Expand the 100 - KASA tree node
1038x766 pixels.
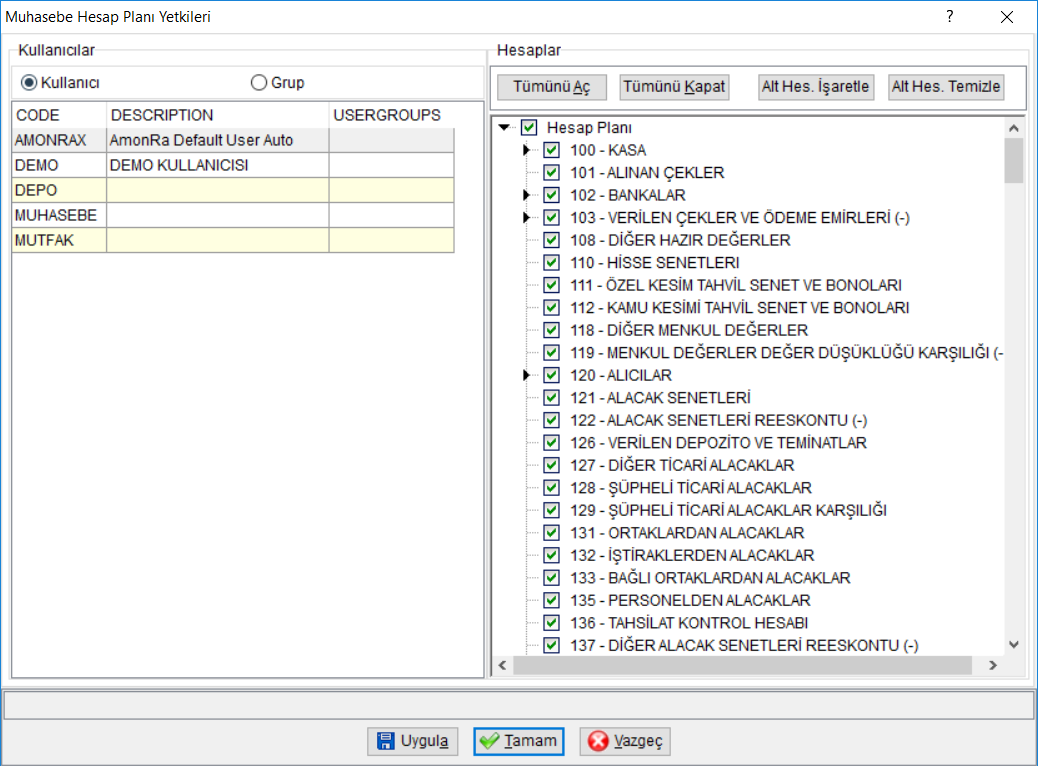point(526,150)
